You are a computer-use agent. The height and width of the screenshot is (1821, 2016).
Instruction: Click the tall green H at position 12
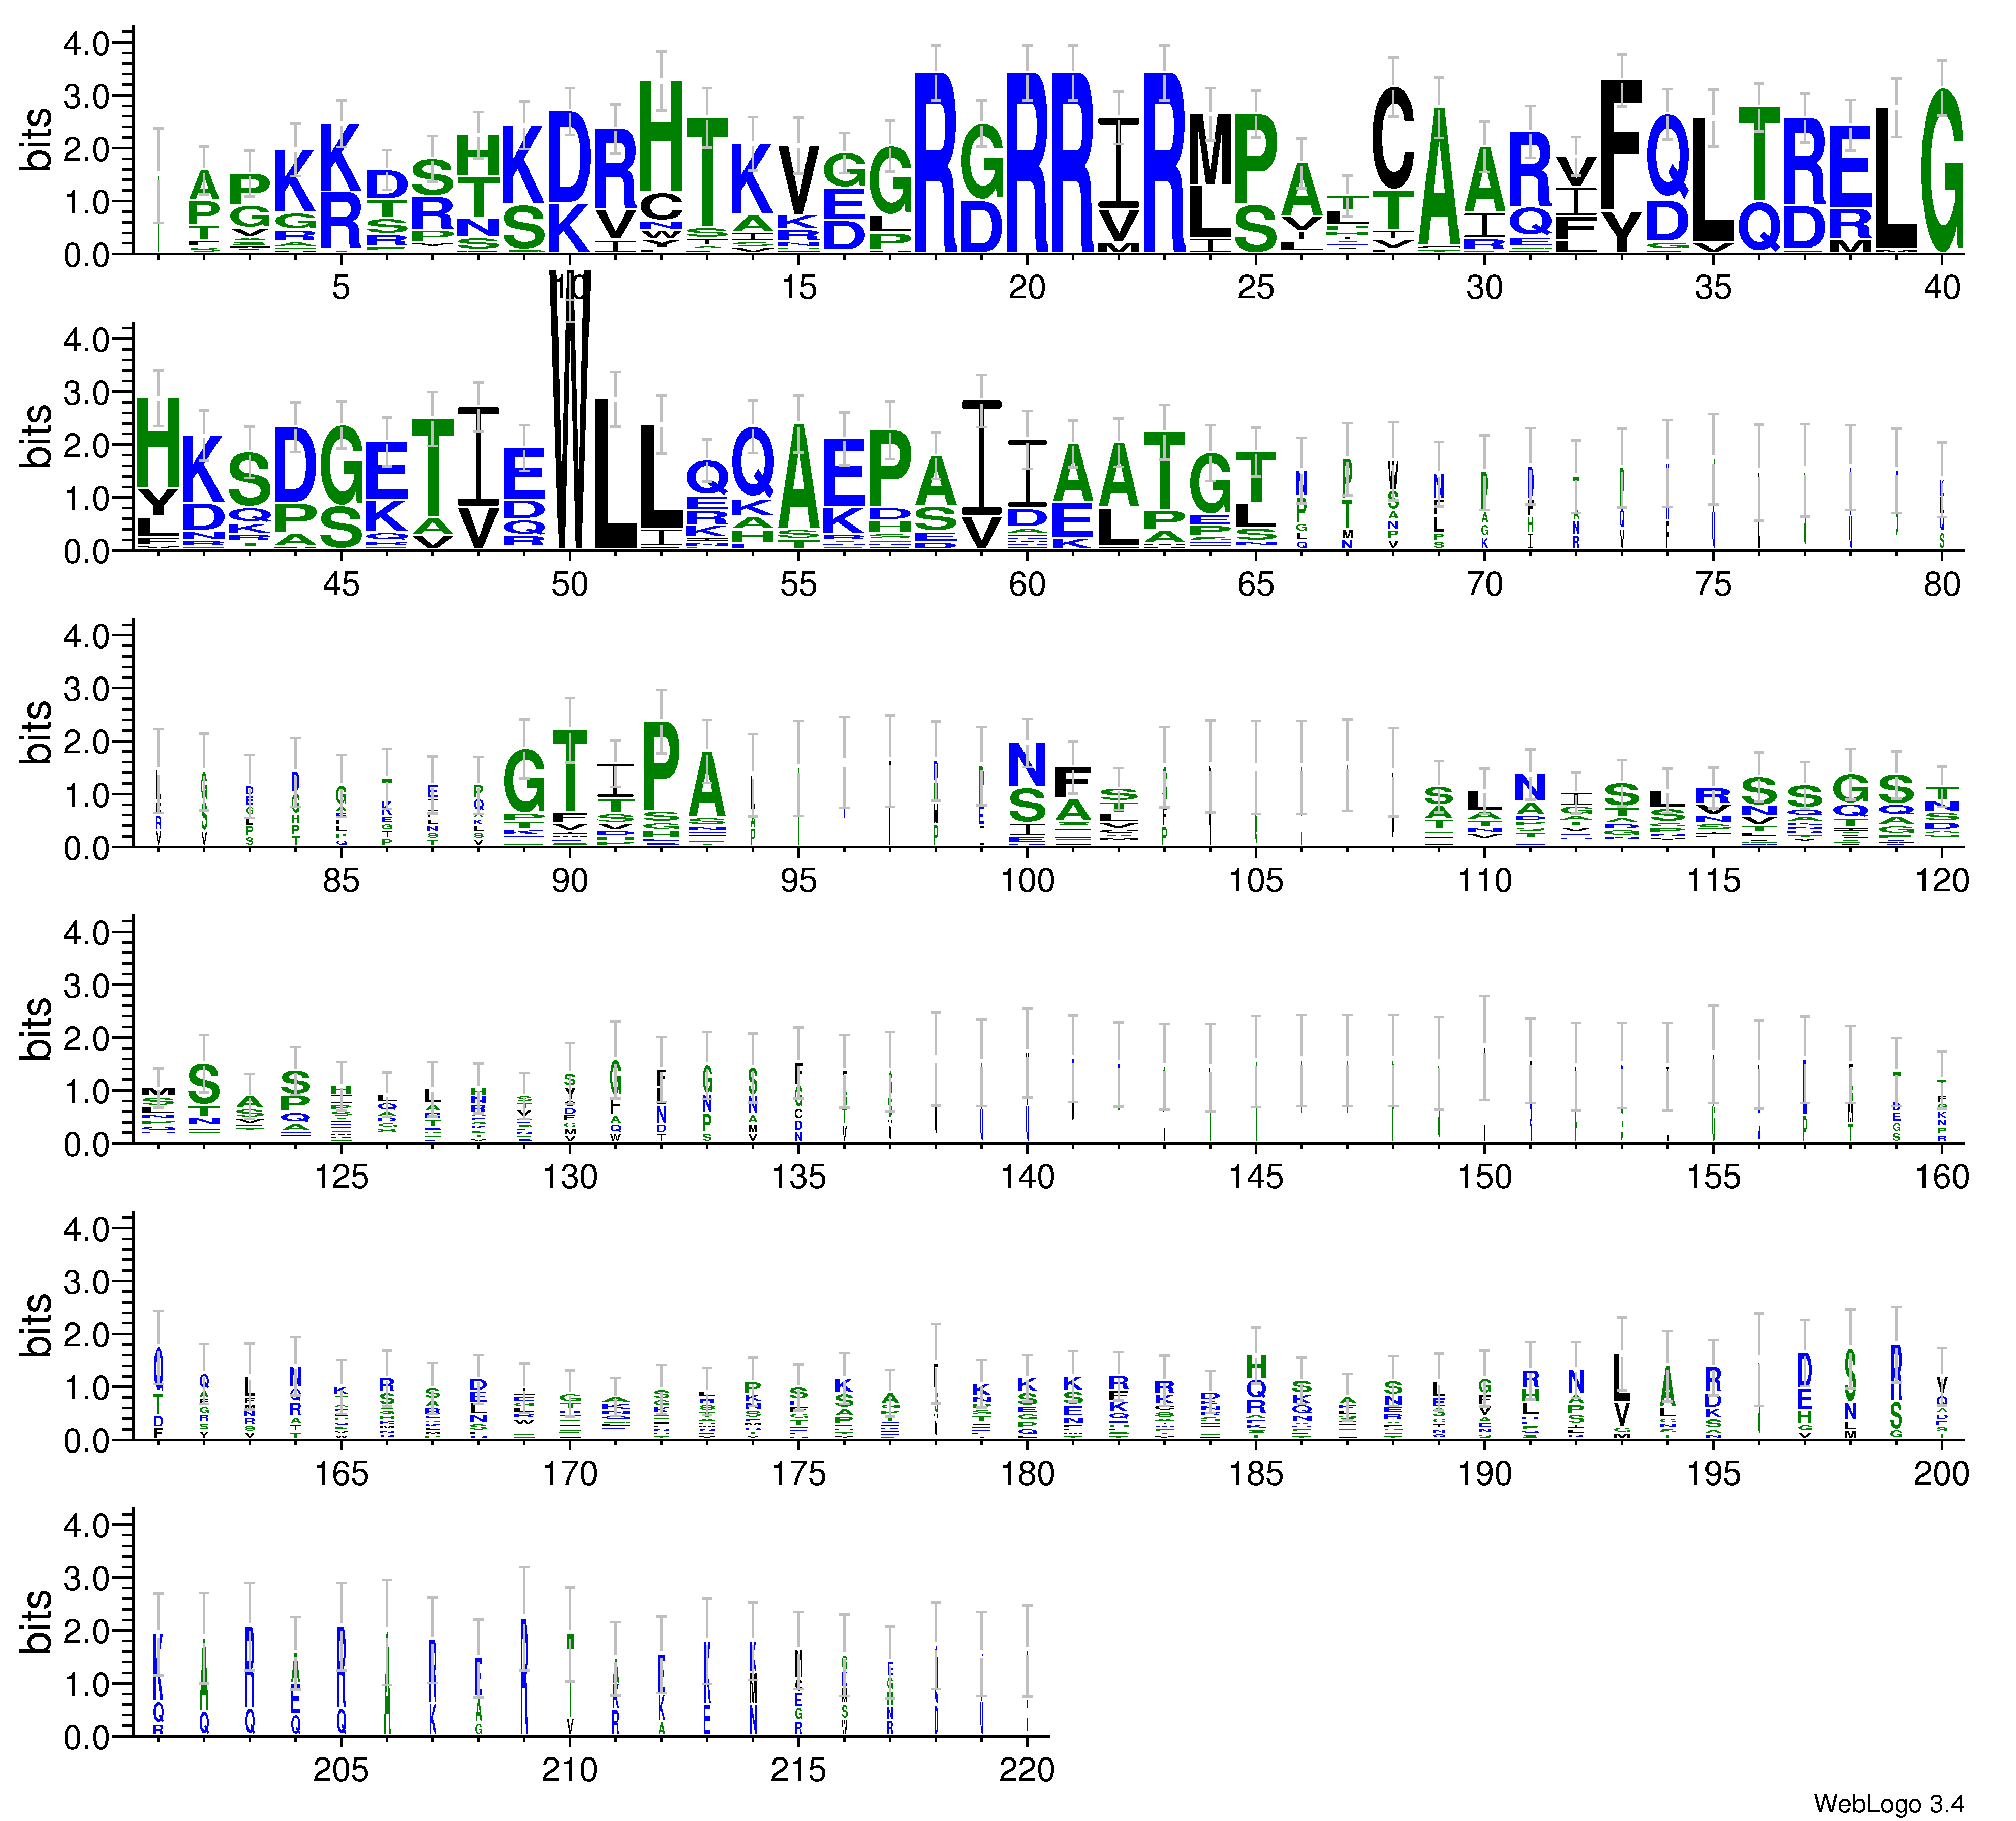click(x=661, y=135)
